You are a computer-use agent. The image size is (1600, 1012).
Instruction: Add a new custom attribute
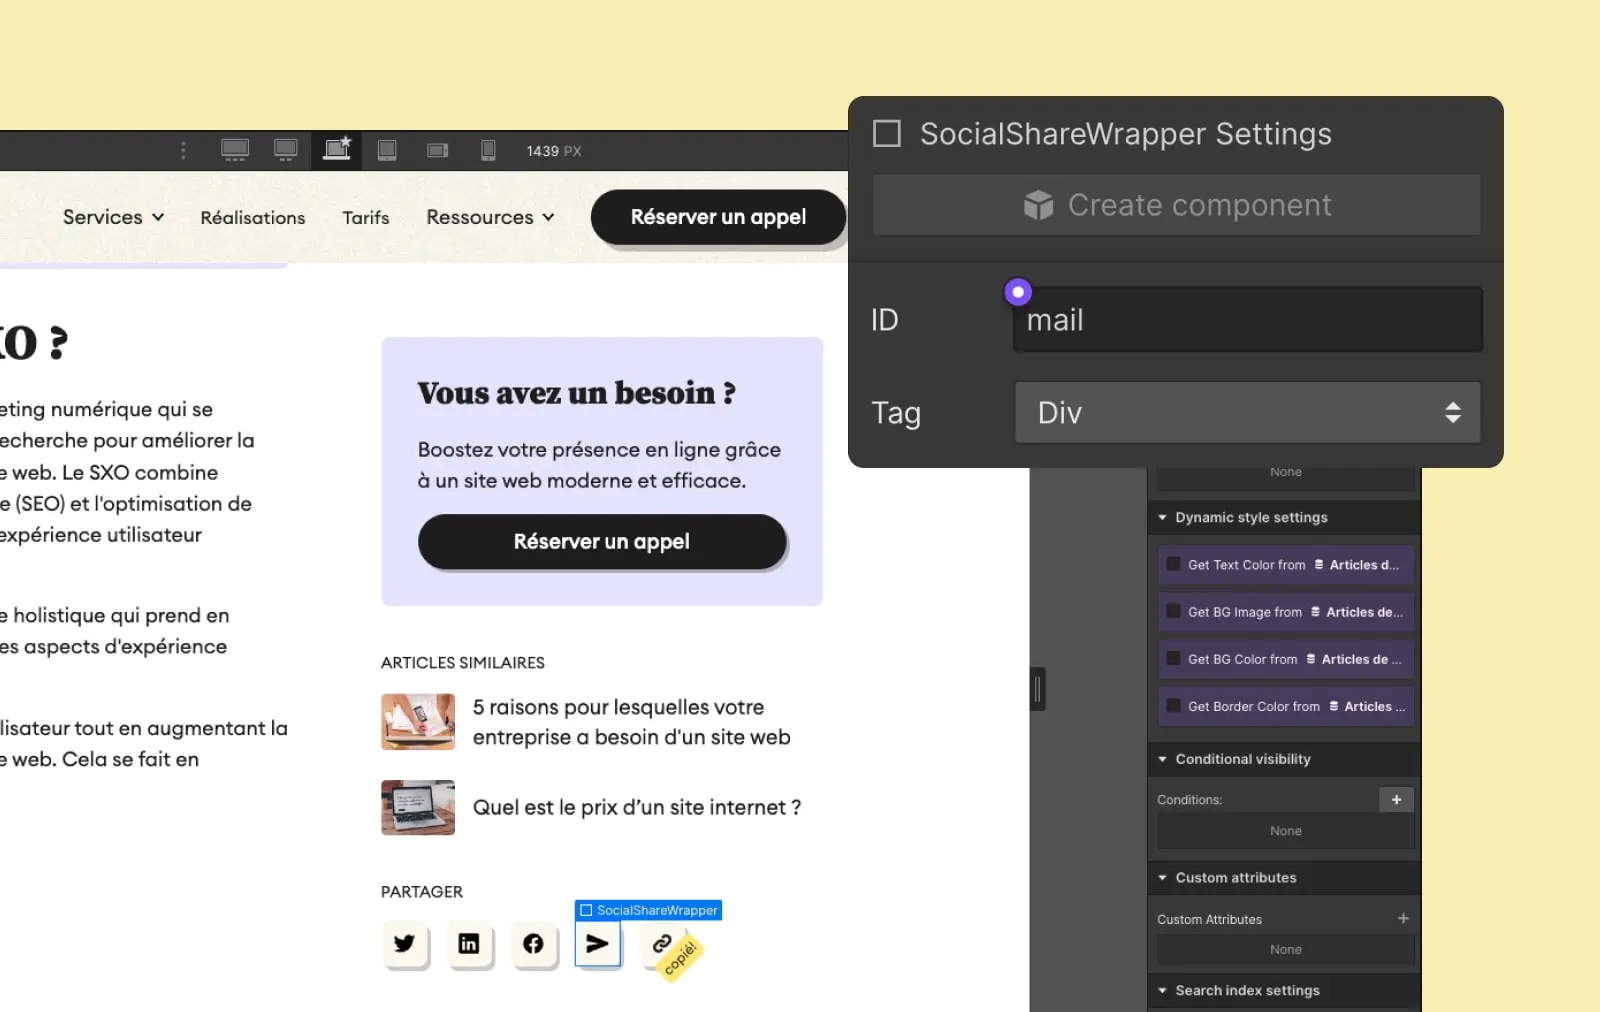1403,918
